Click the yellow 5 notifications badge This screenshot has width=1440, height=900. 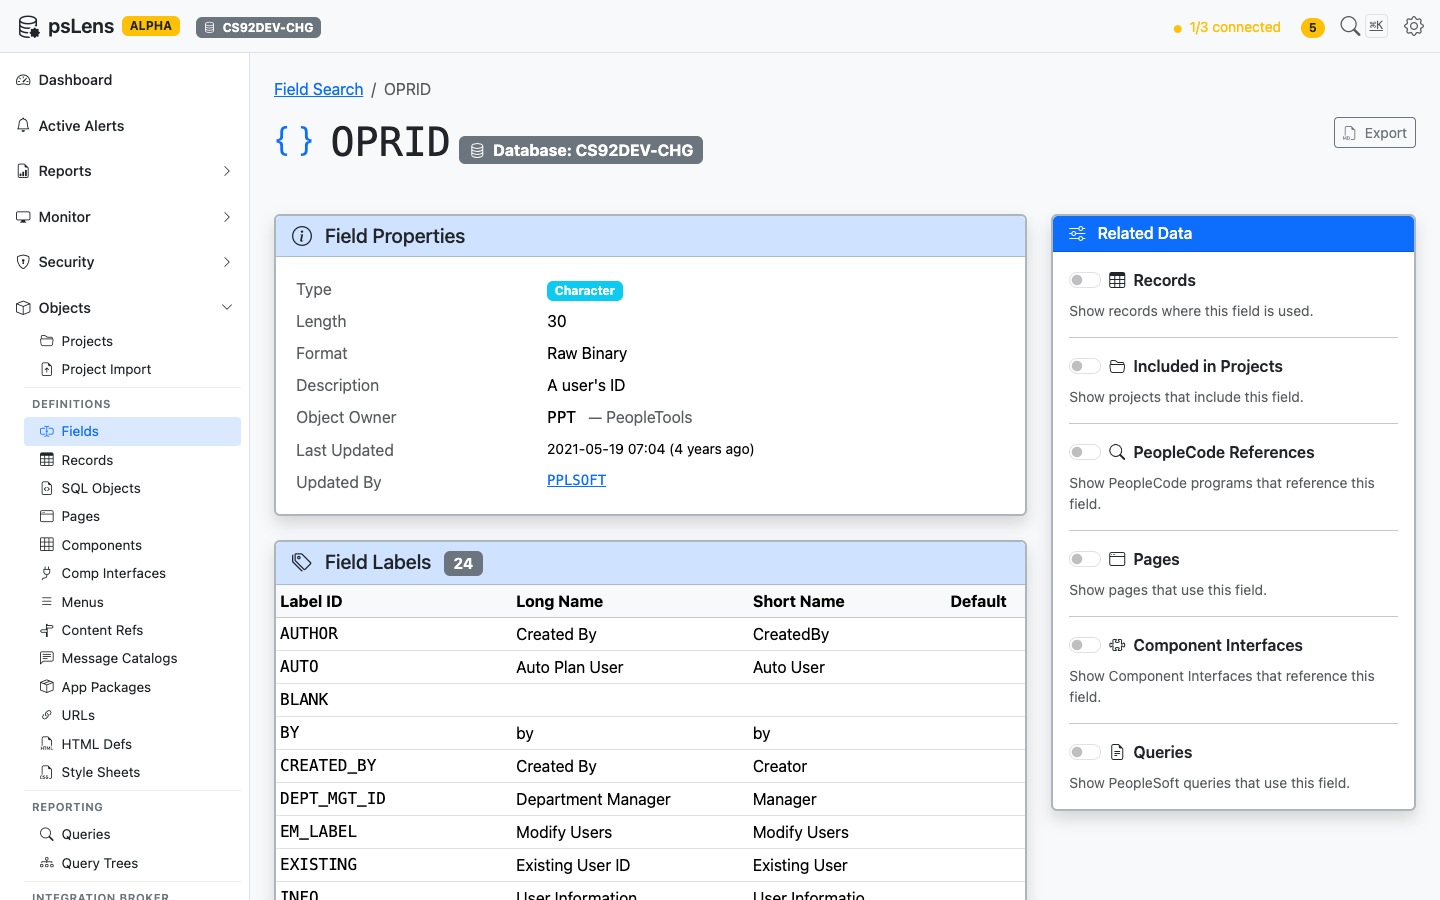(1313, 28)
